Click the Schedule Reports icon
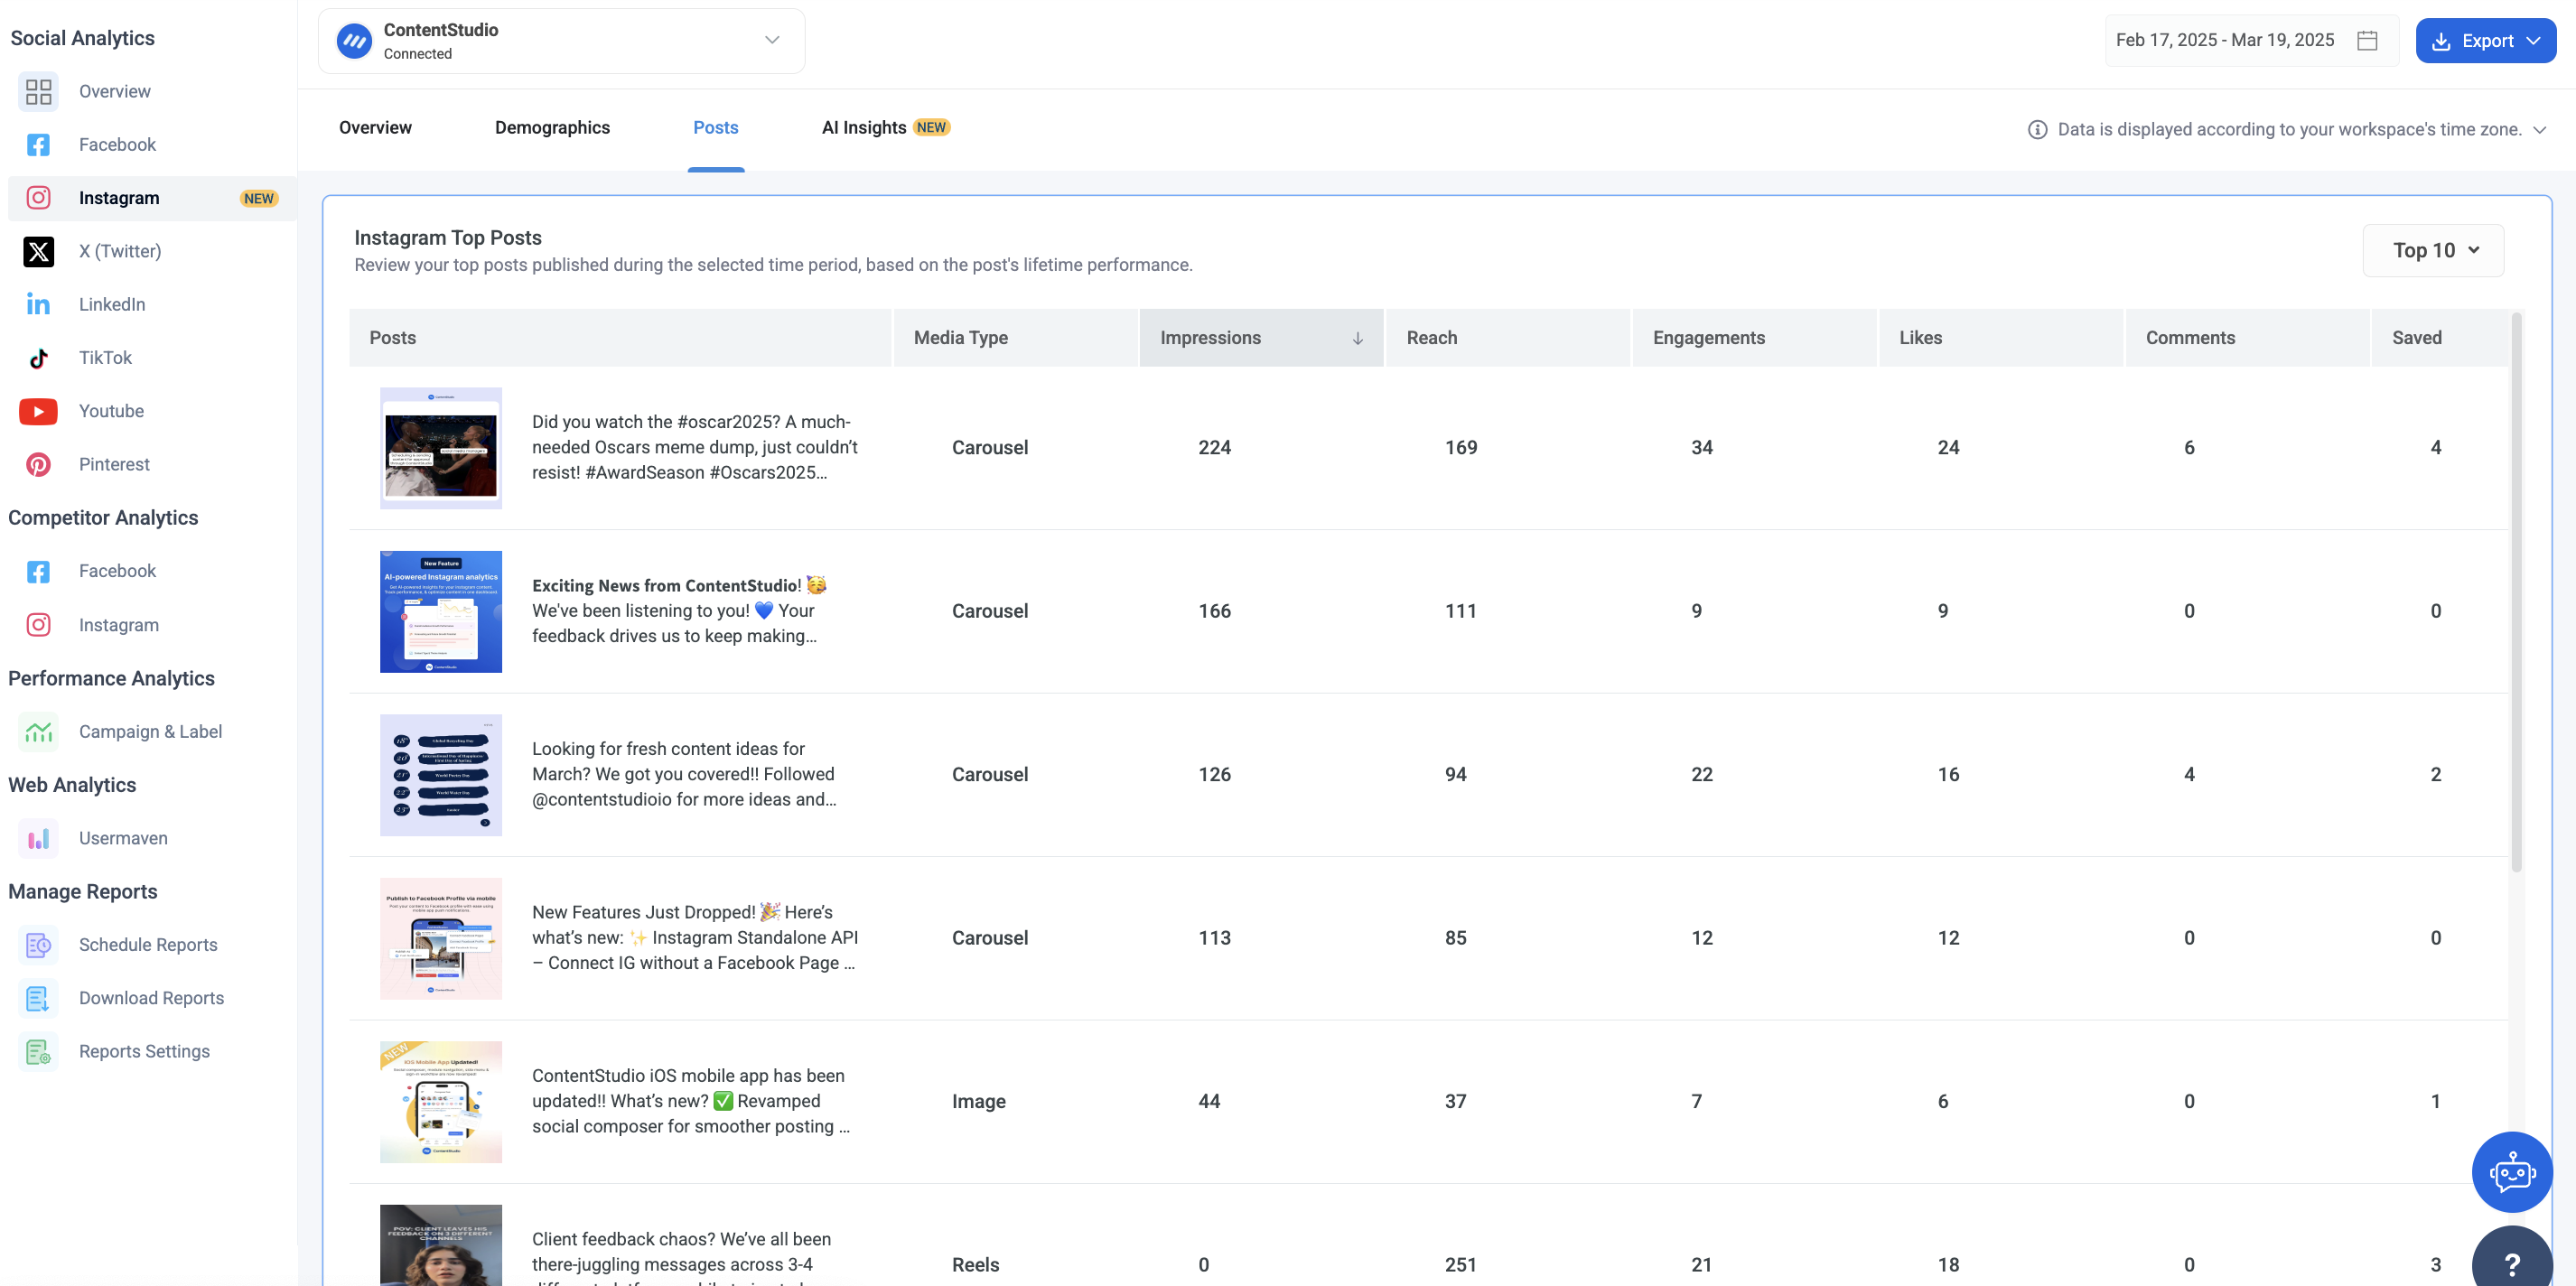2576x1286 pixels. [38, 945]
